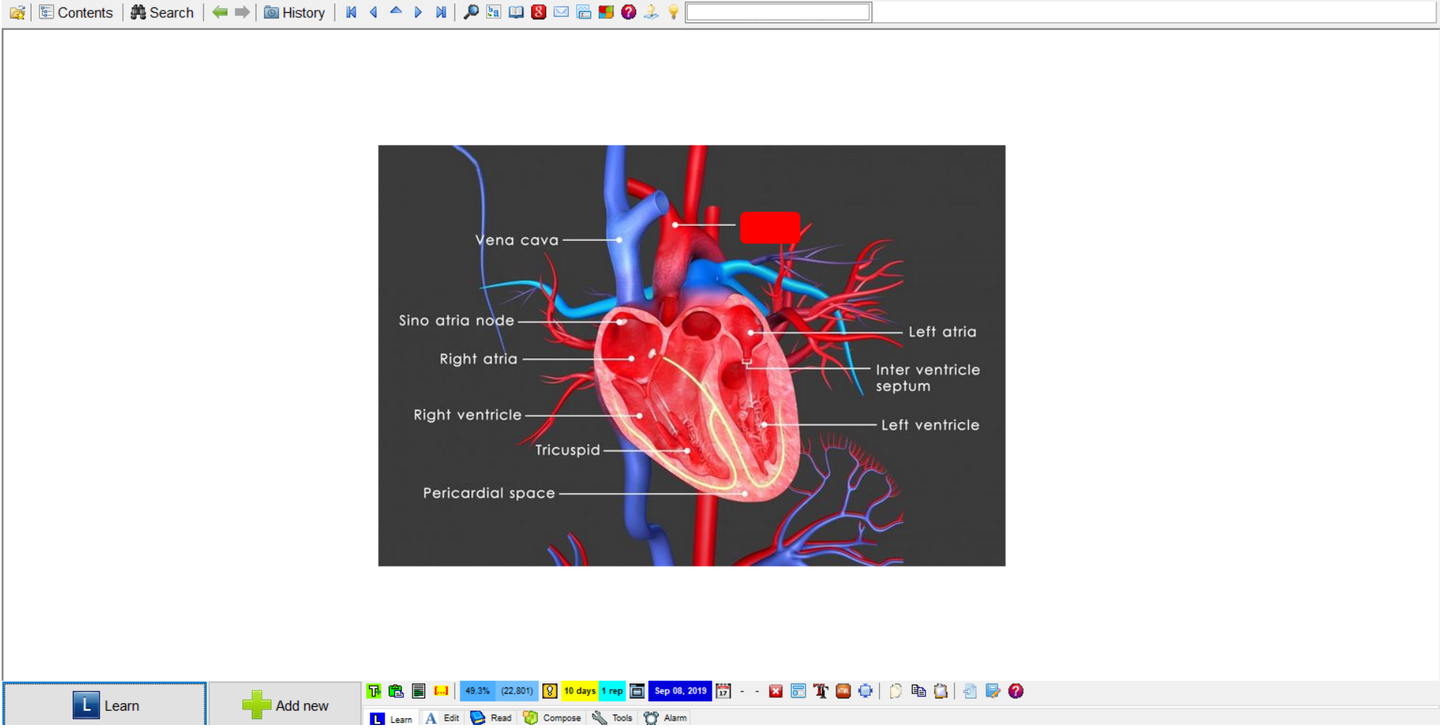Click the T font icon

821,691
